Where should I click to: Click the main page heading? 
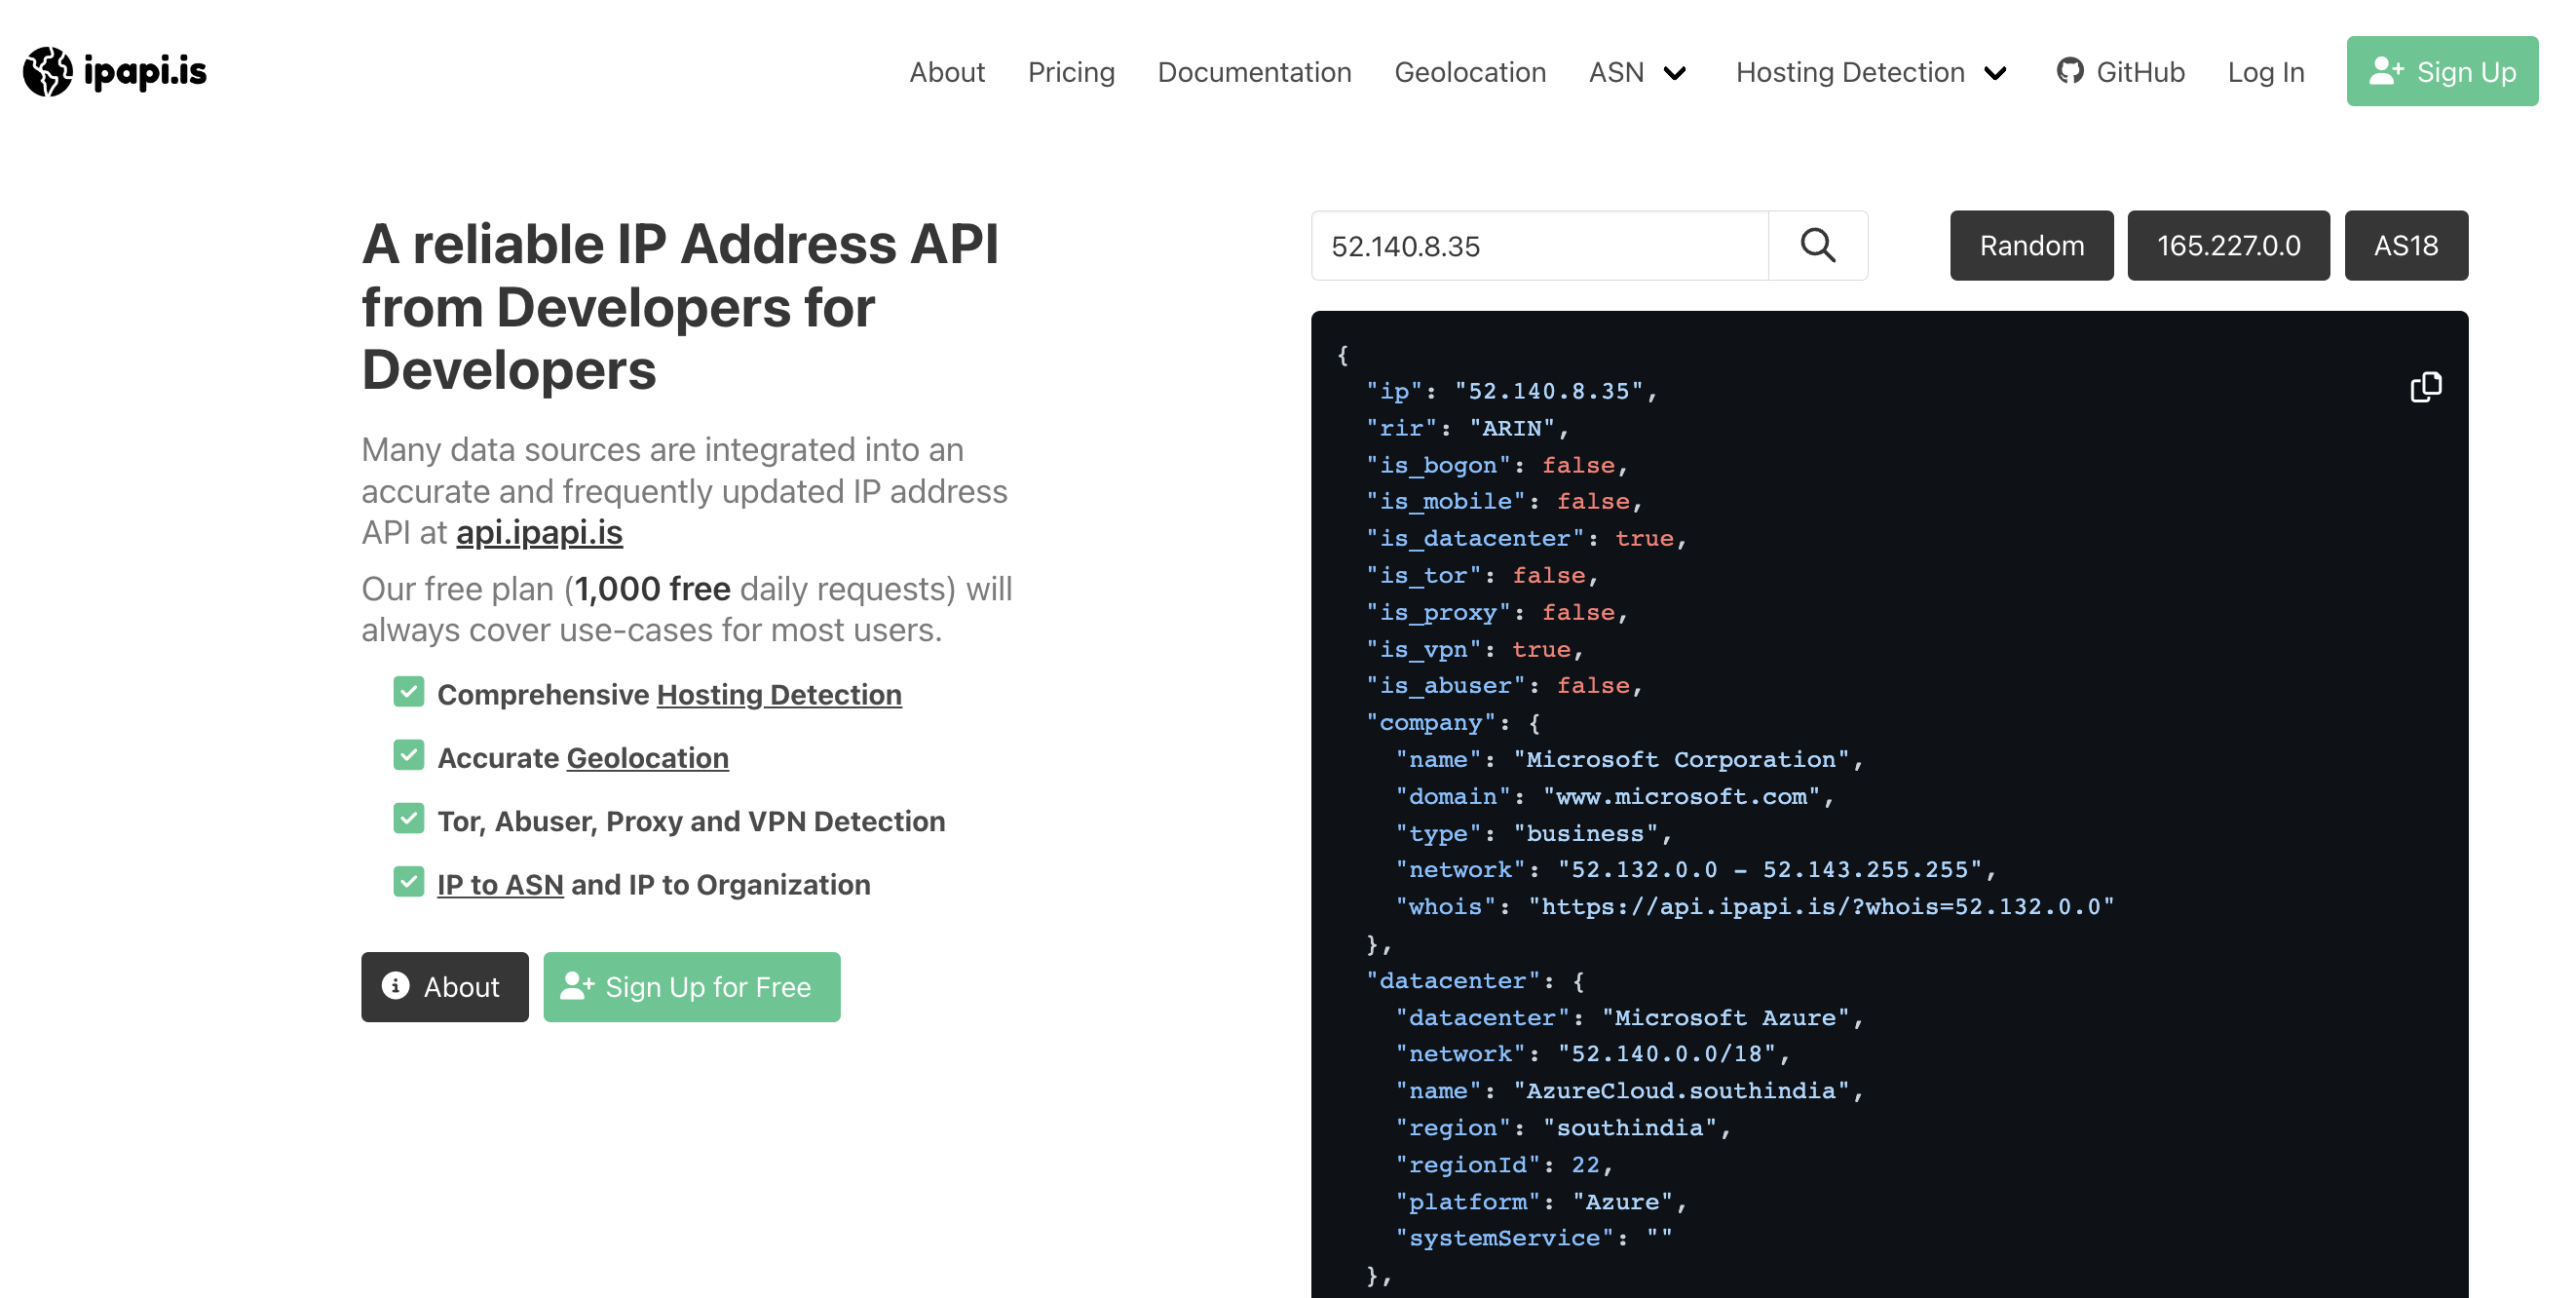pos(680,307)
